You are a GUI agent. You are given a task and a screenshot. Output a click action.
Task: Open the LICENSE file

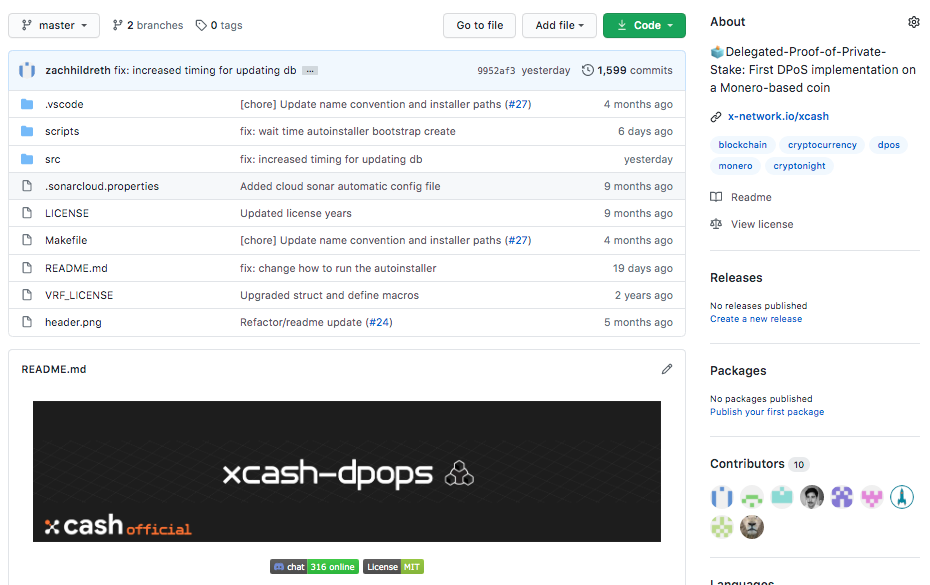point(67,213)
